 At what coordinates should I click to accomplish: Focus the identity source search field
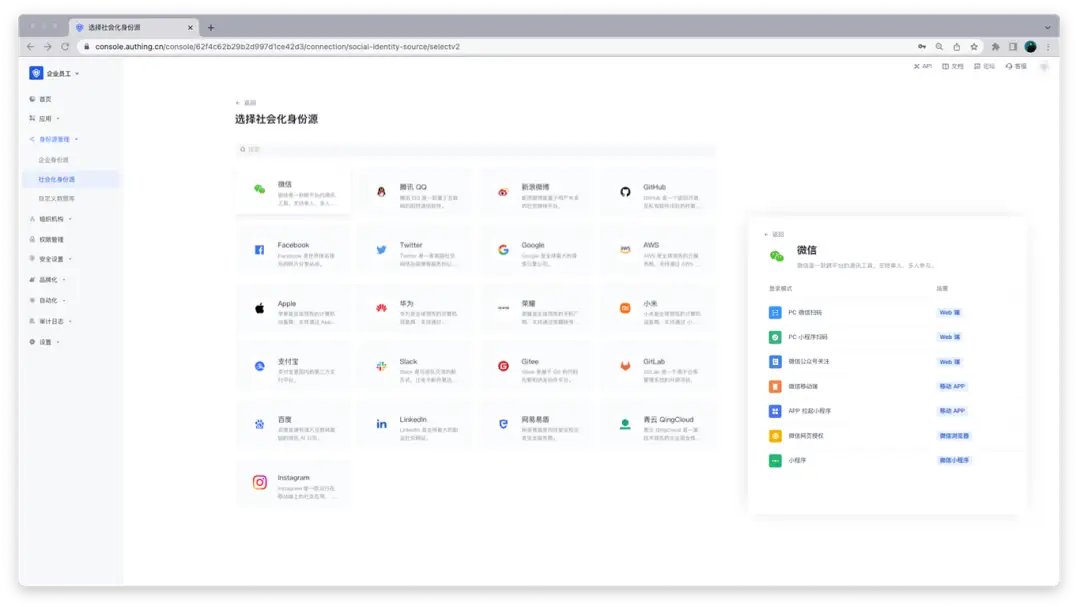(475, 150)
